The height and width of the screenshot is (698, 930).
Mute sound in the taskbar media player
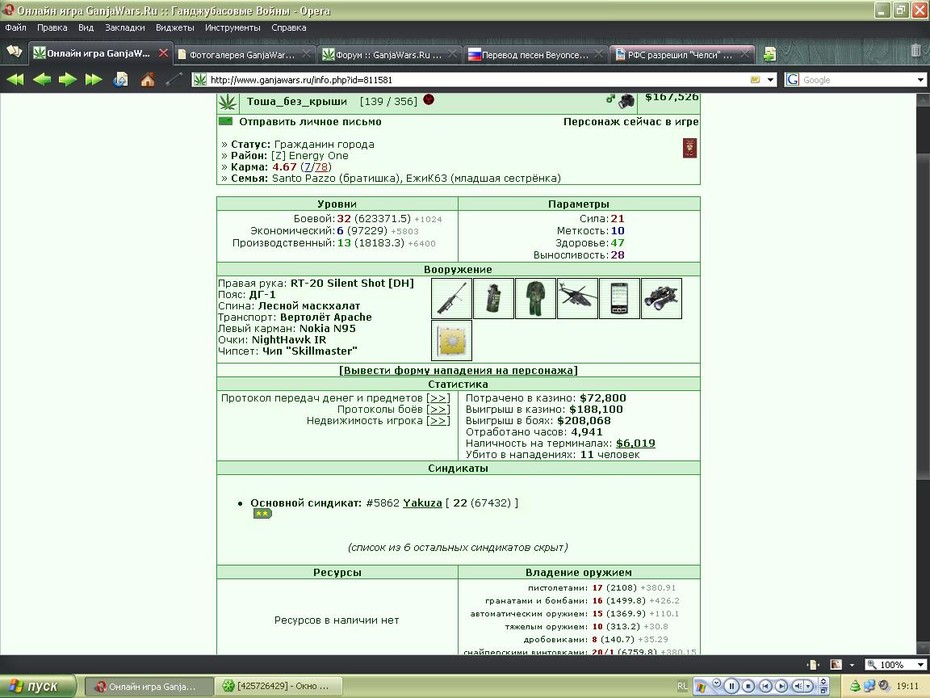coord(798,686)
